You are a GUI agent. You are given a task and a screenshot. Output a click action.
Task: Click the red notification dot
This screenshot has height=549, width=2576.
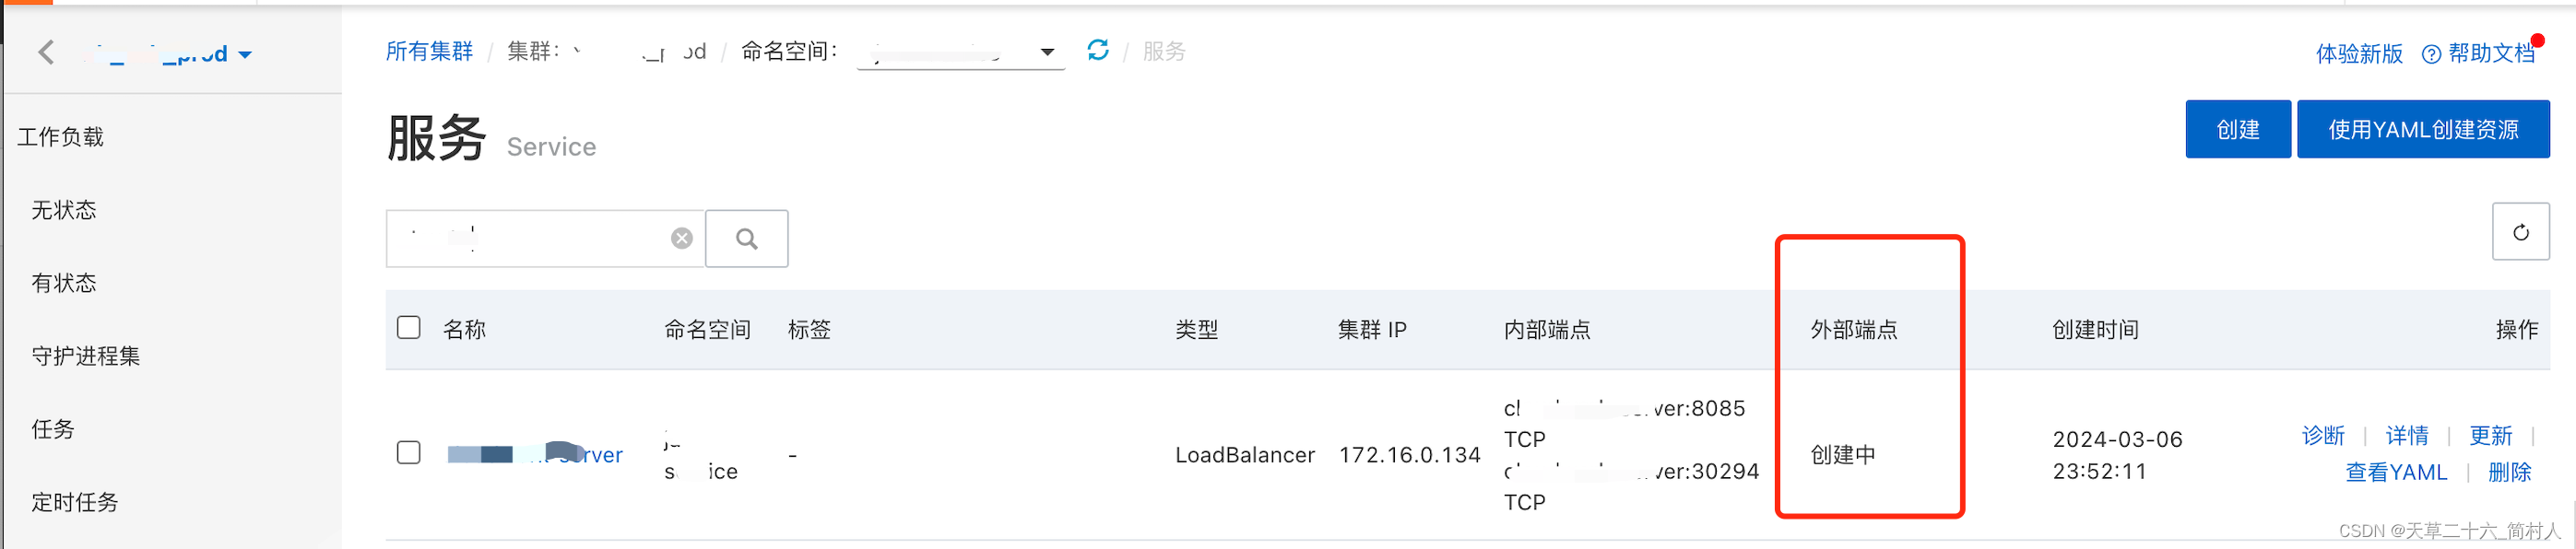[2537, 40]
